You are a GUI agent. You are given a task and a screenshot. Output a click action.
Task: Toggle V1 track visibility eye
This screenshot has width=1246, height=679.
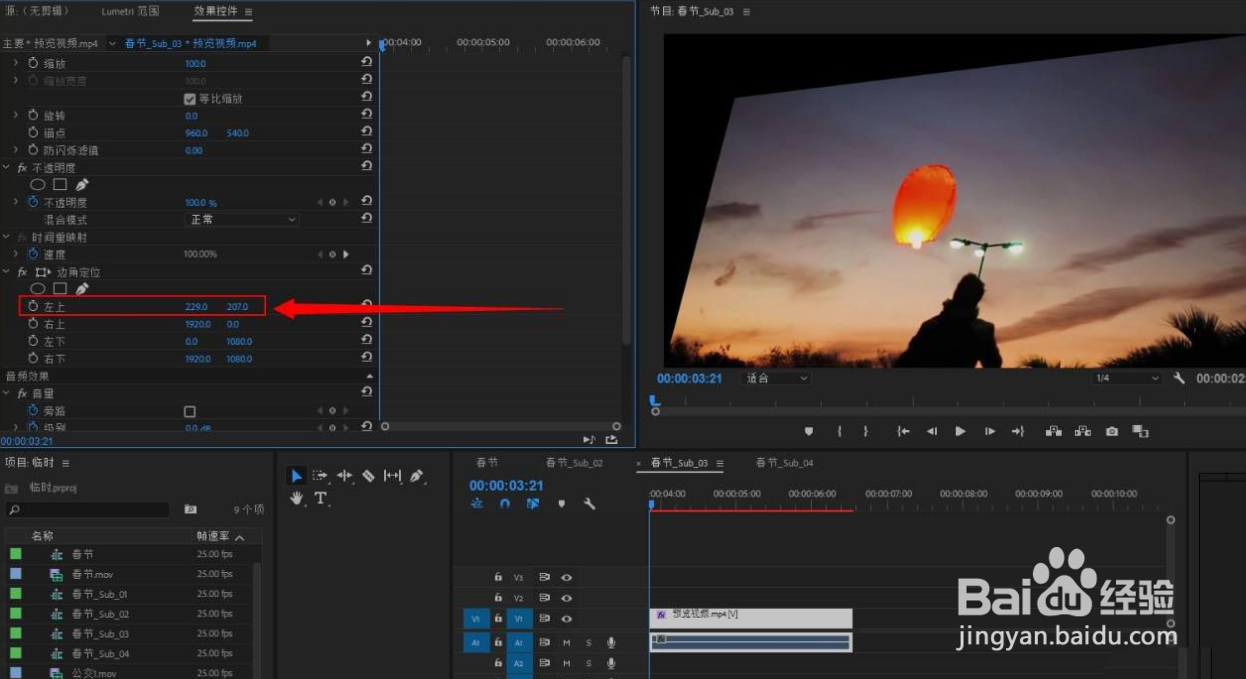point(566,619)
